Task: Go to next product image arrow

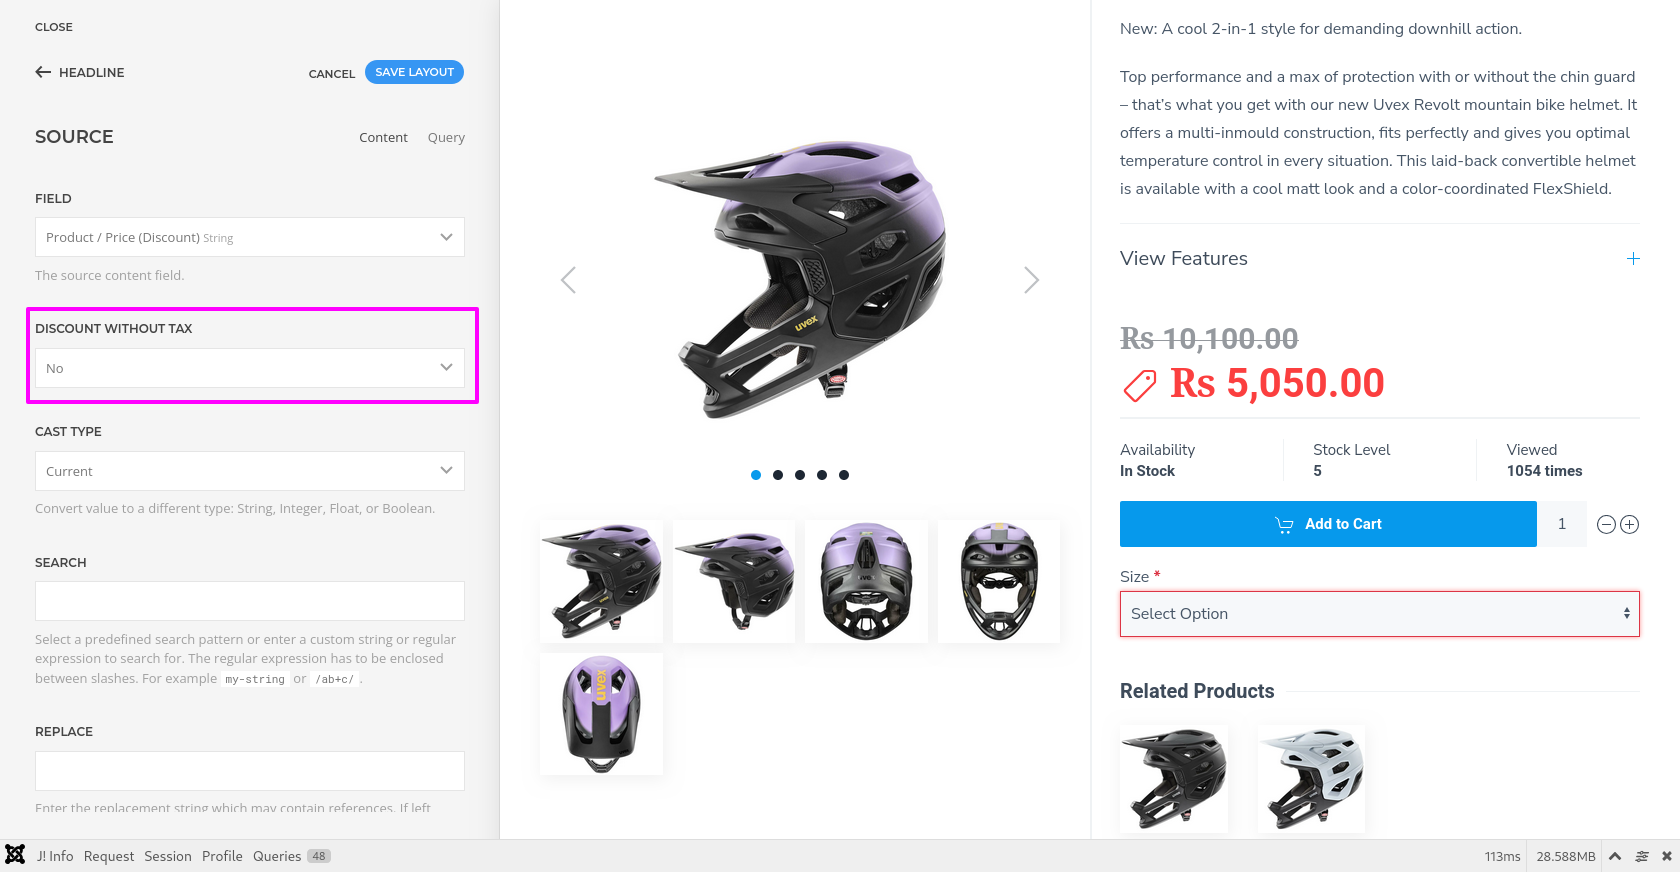Action: point(1031,280)
